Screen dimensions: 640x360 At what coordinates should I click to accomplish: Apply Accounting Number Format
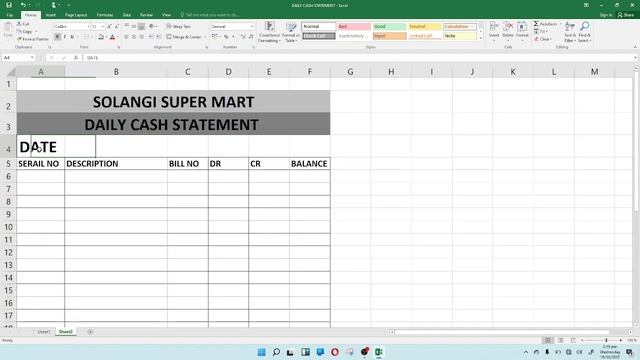(215, 37)
